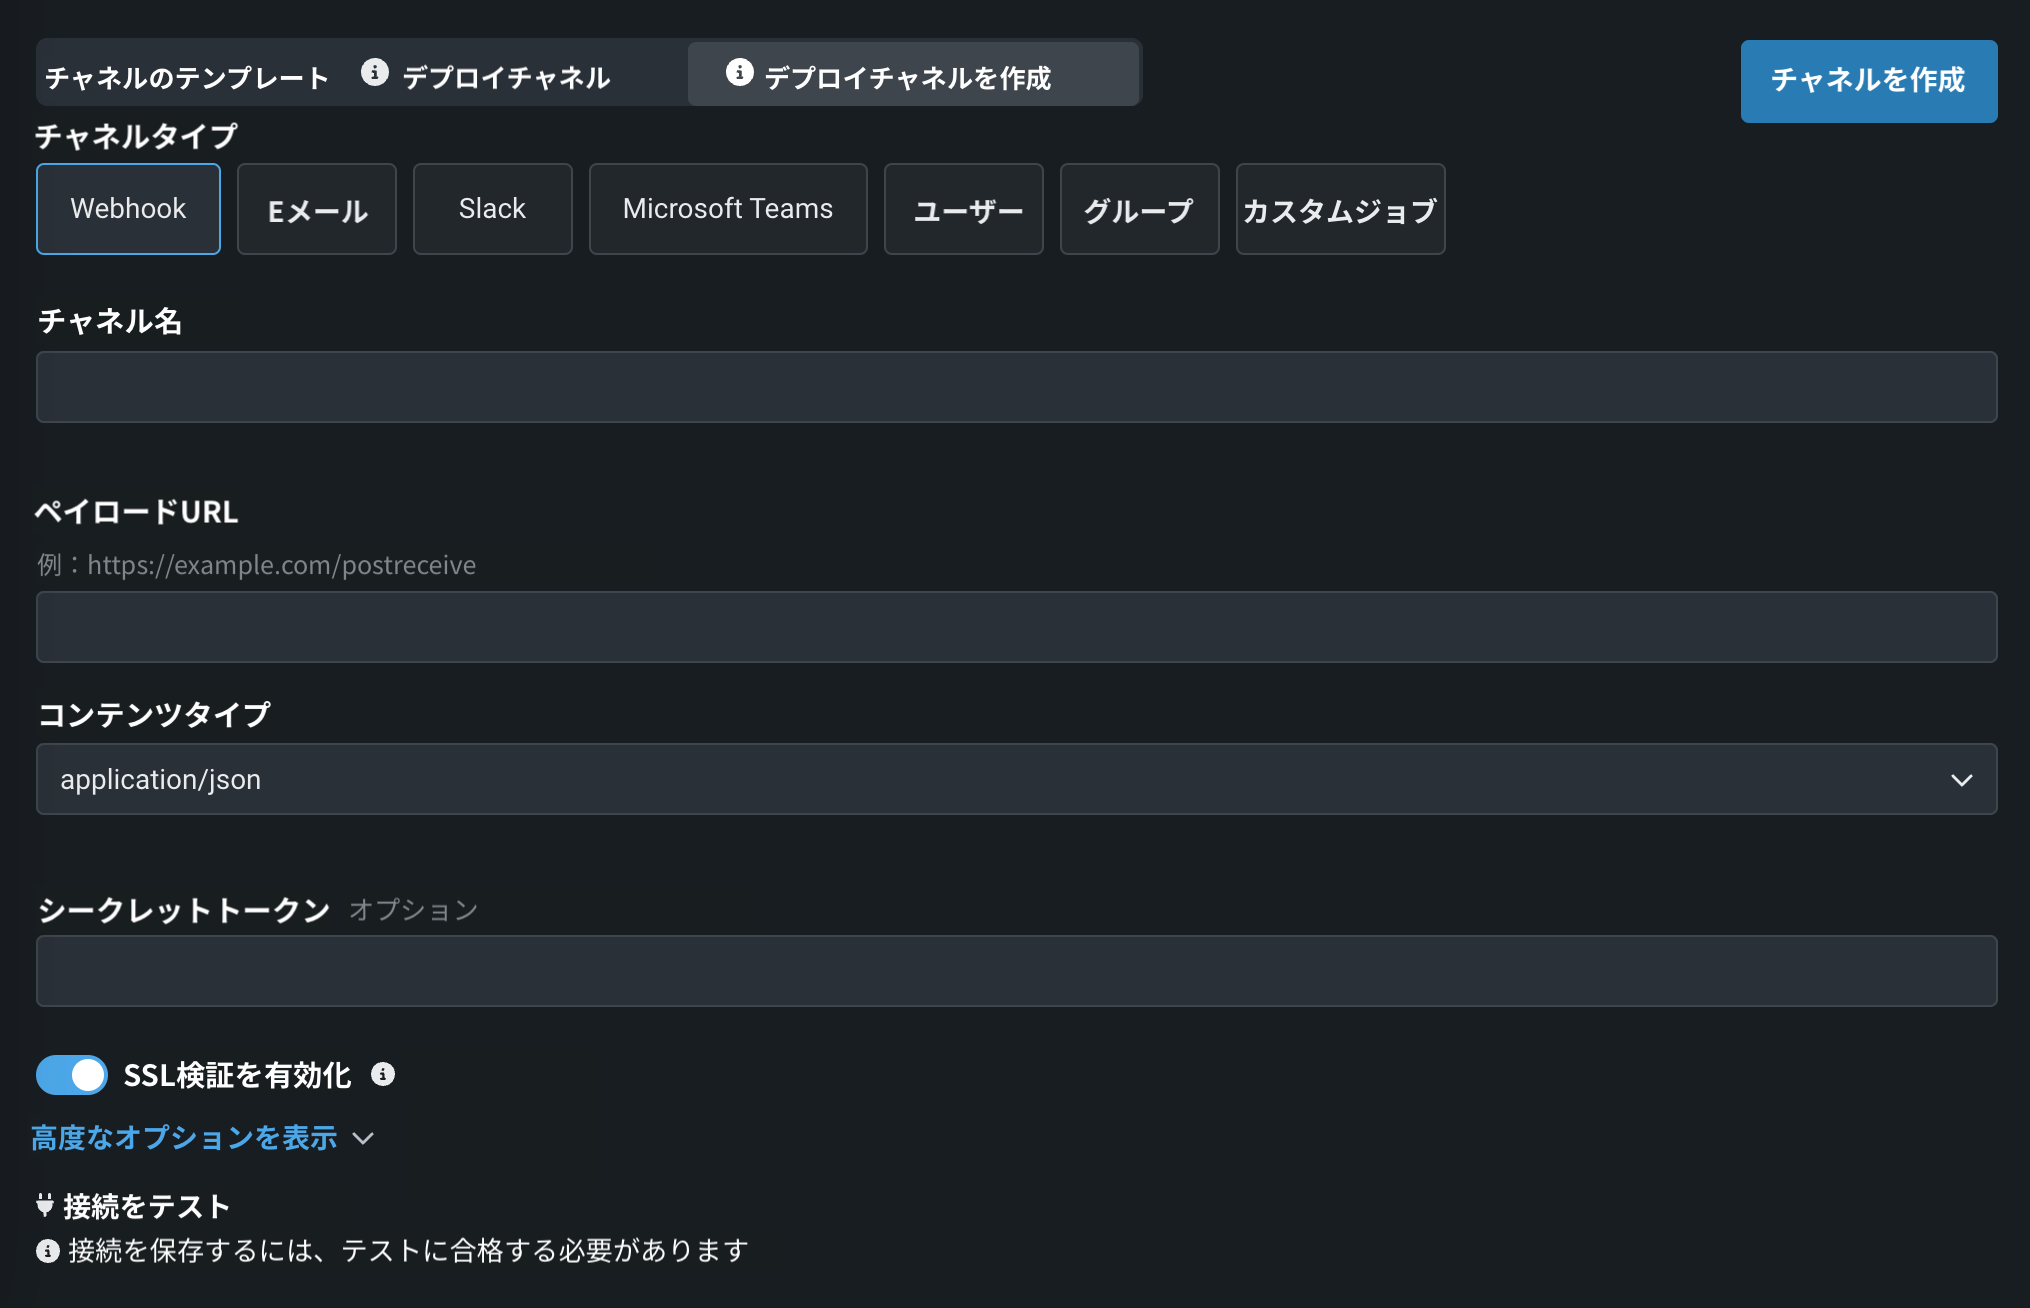The width and height of the screenshot is (2030, 1308).
Task: Click info icon beside デプロイチャネル tab
Action: click(375, 72)
